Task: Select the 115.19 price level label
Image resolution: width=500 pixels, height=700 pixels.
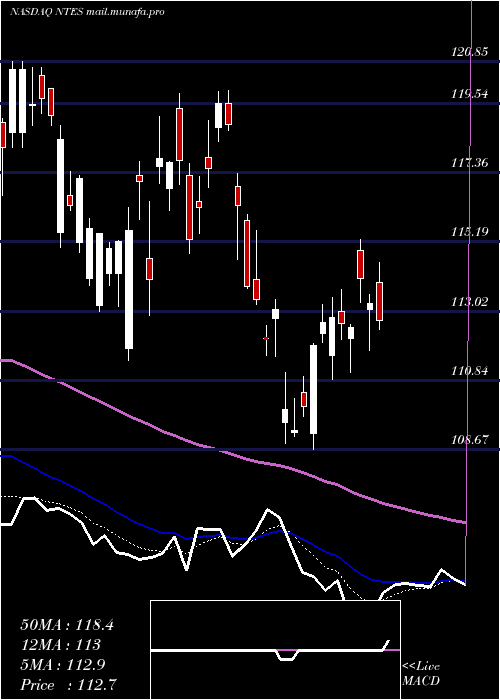Action: point(470,232)
